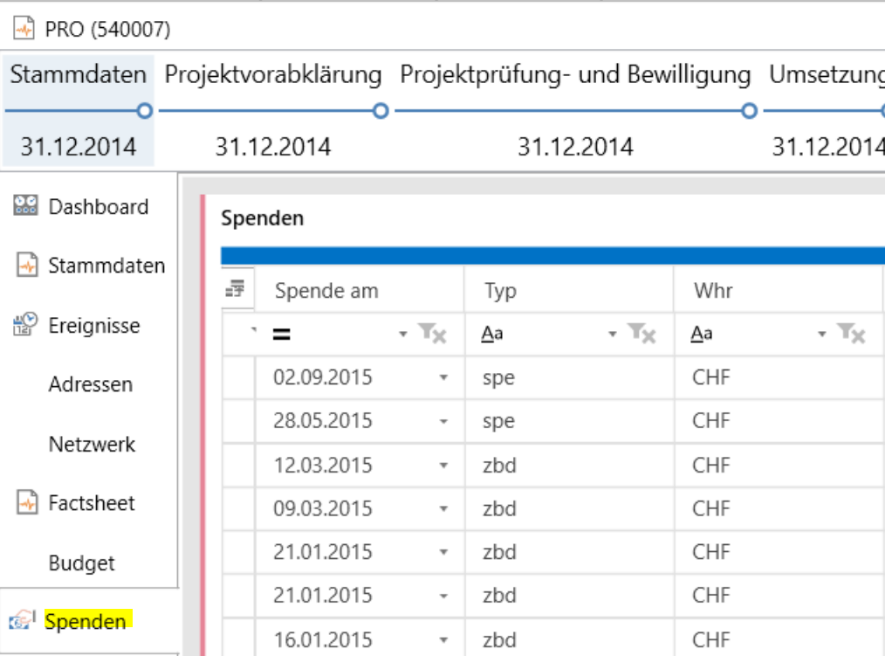Open the Budget section in sidebar
This screenshot has height=656, width=885.
tap(81, 563)
